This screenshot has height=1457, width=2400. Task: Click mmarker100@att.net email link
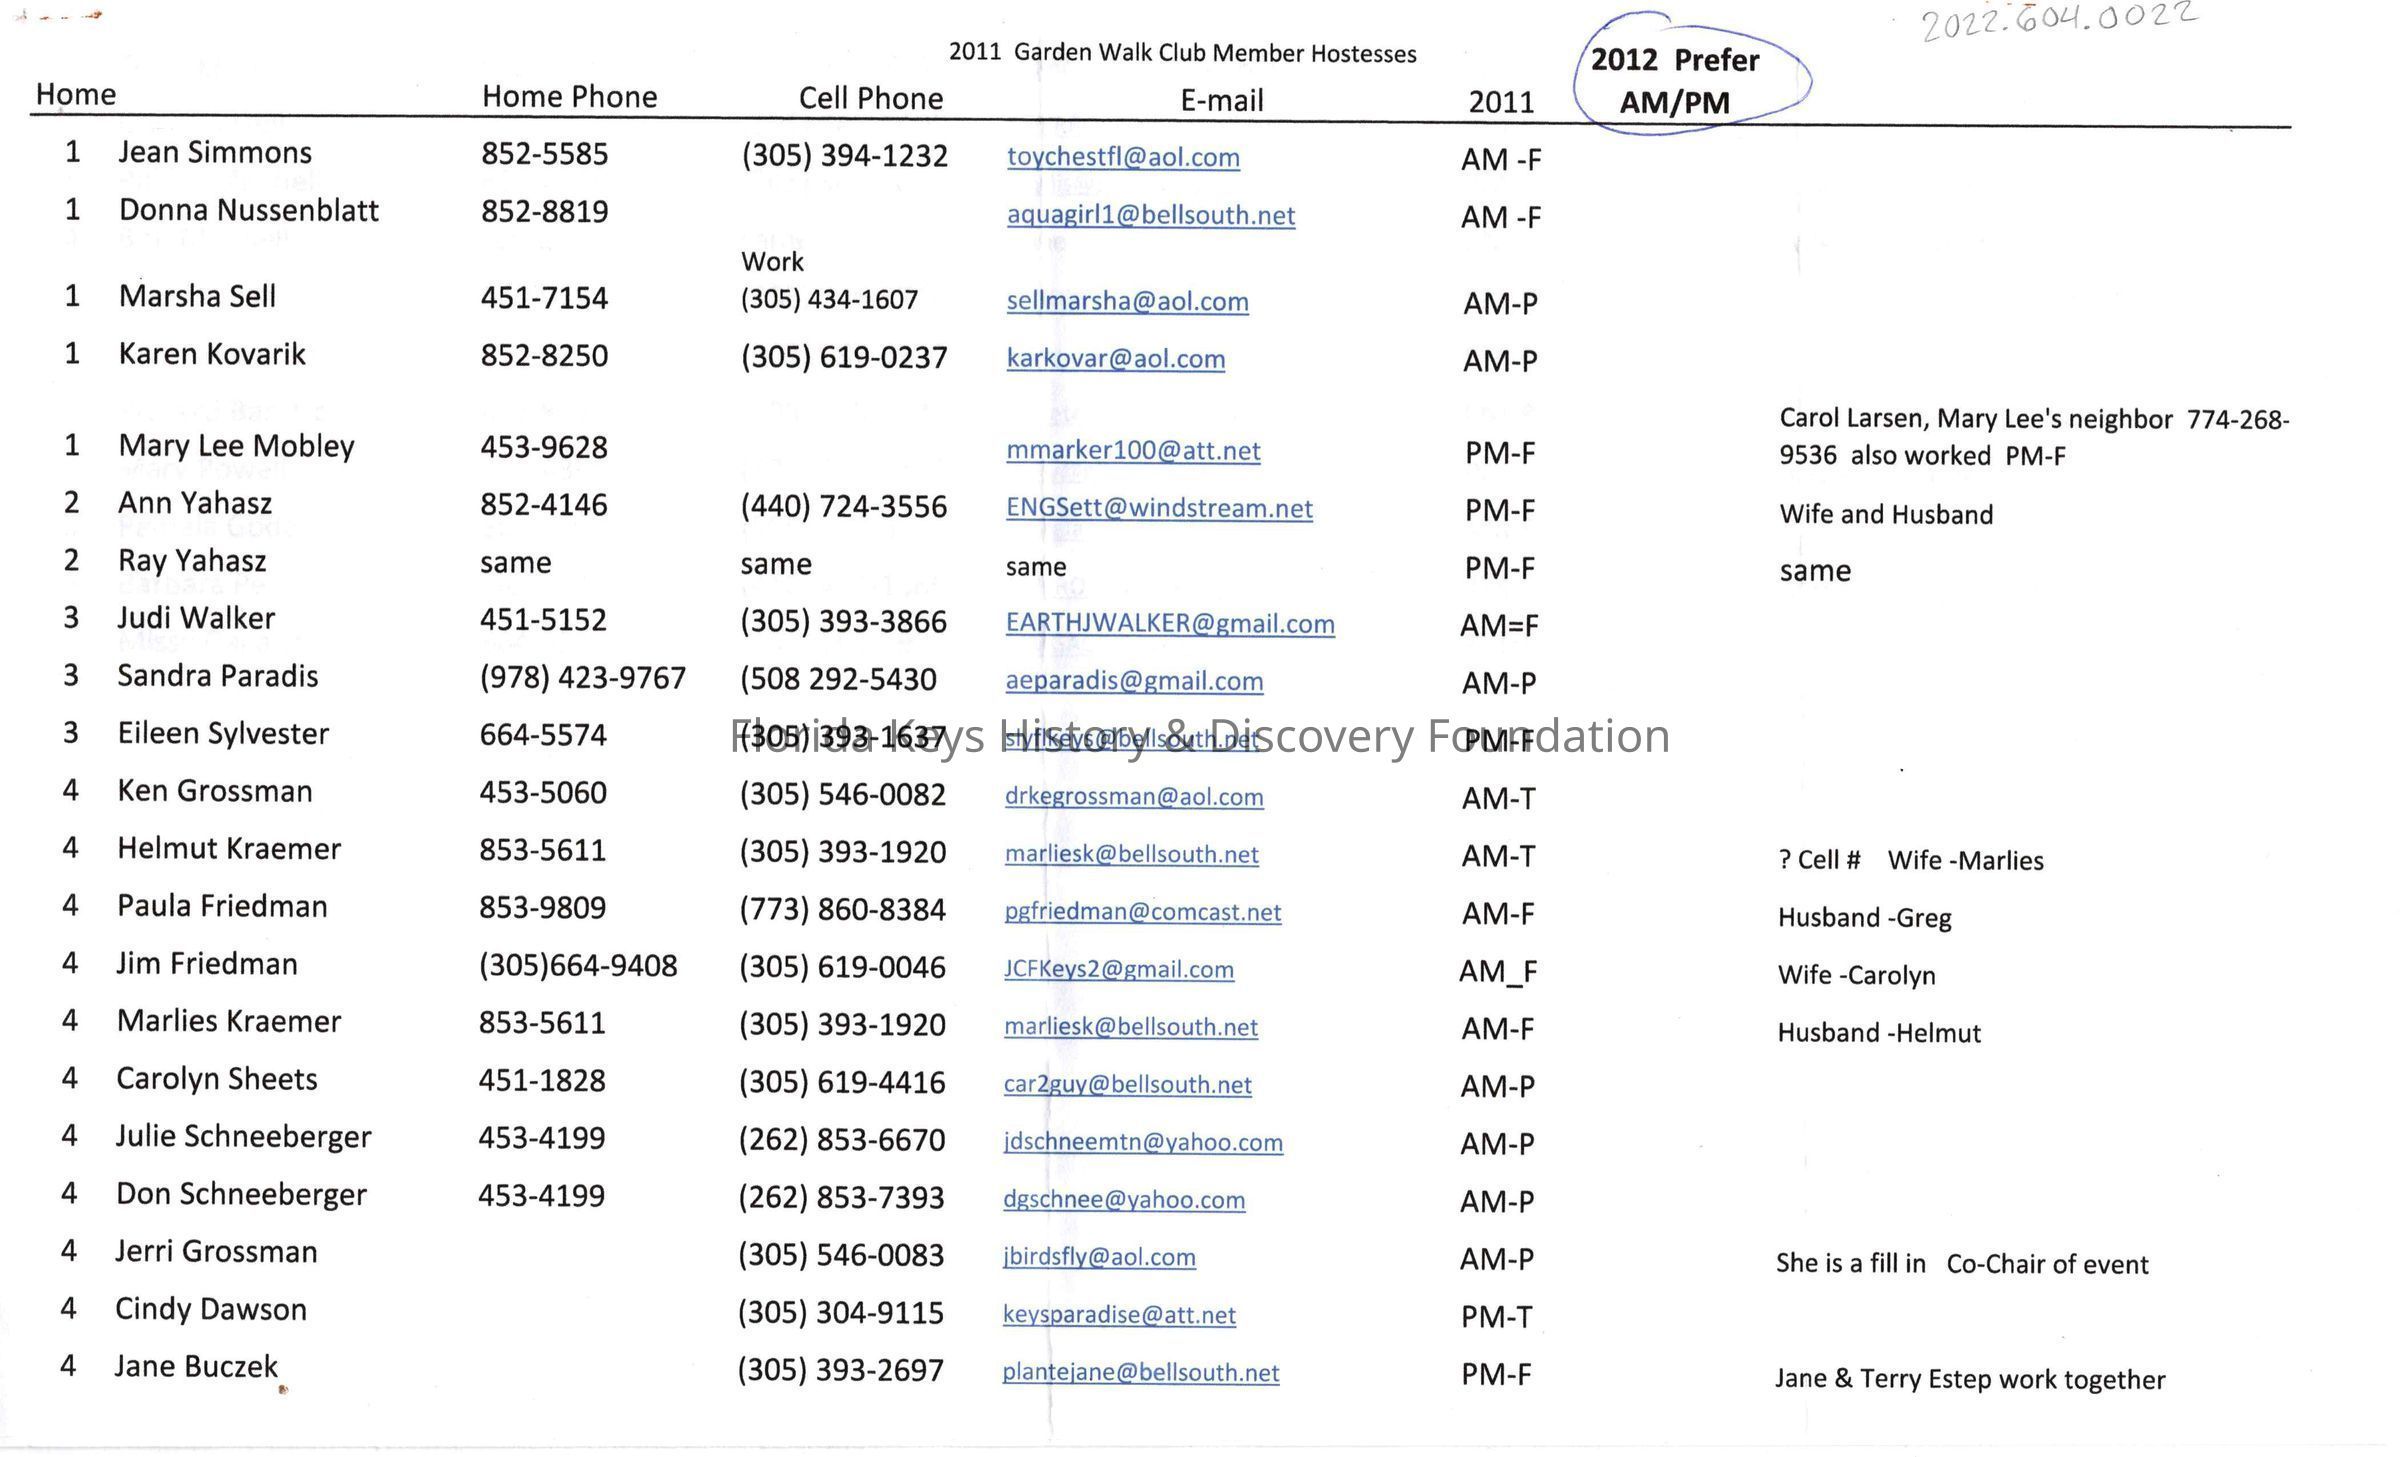1132,450
